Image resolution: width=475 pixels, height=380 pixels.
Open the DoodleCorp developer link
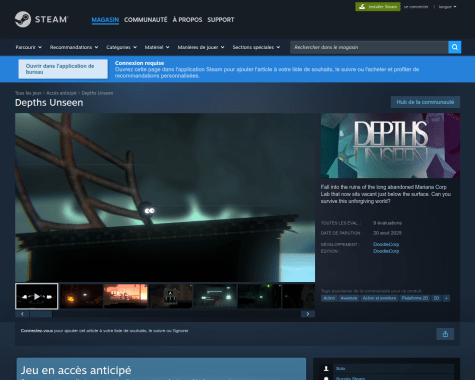click(386, 244)
